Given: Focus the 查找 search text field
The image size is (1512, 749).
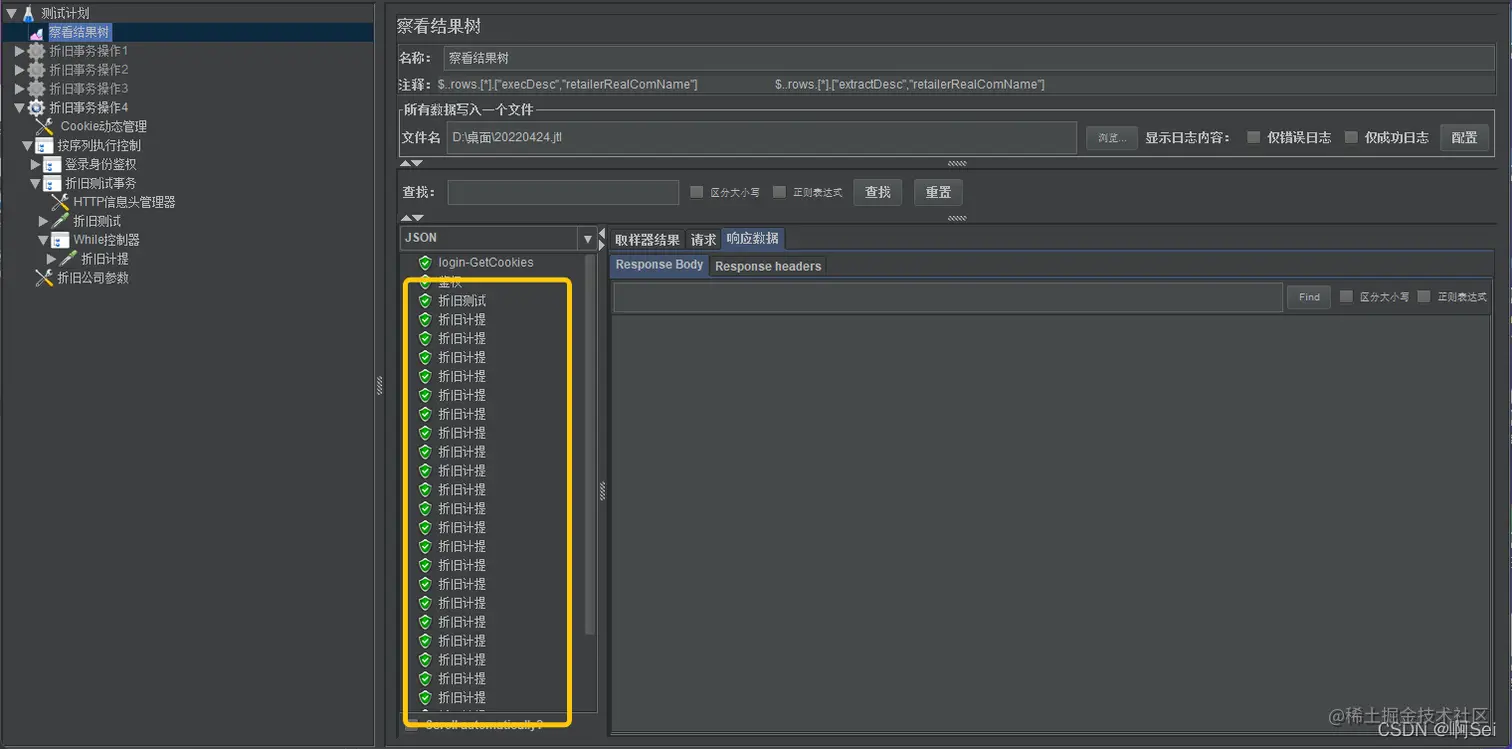Looking at the screenshot, I should [563, 192].
